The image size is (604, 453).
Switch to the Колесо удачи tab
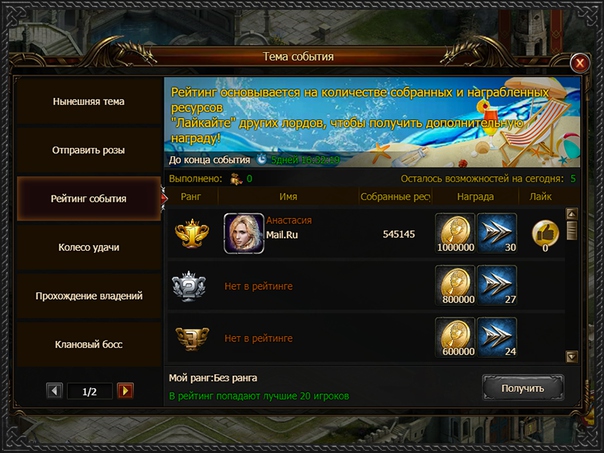(x=89, y=247)
